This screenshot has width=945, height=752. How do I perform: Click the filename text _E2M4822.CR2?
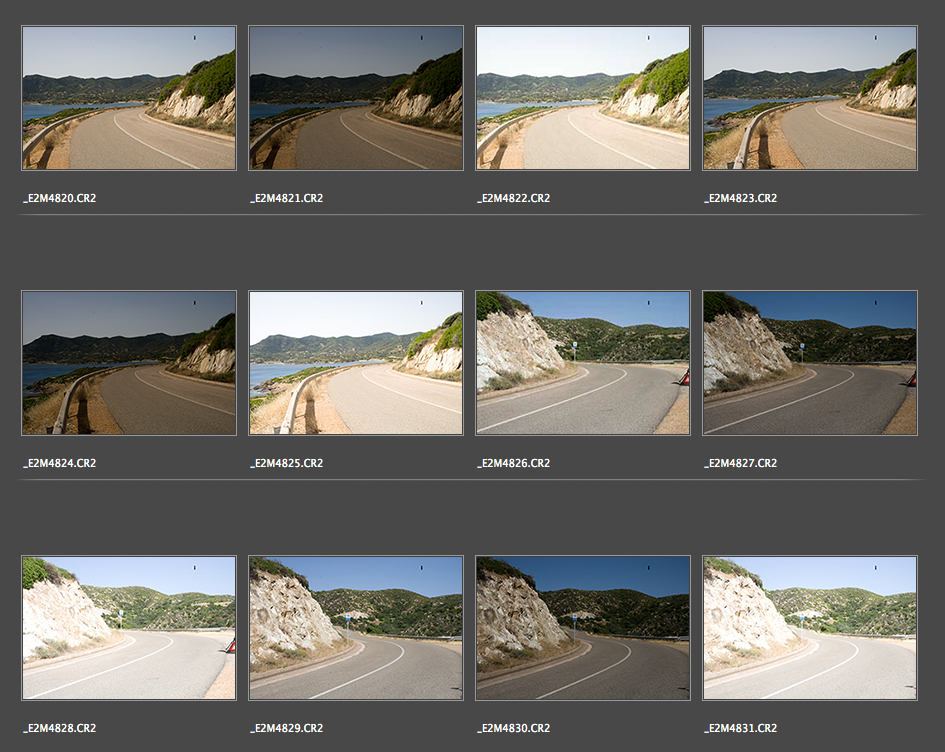pyautogui.click(x=513, y=198)
